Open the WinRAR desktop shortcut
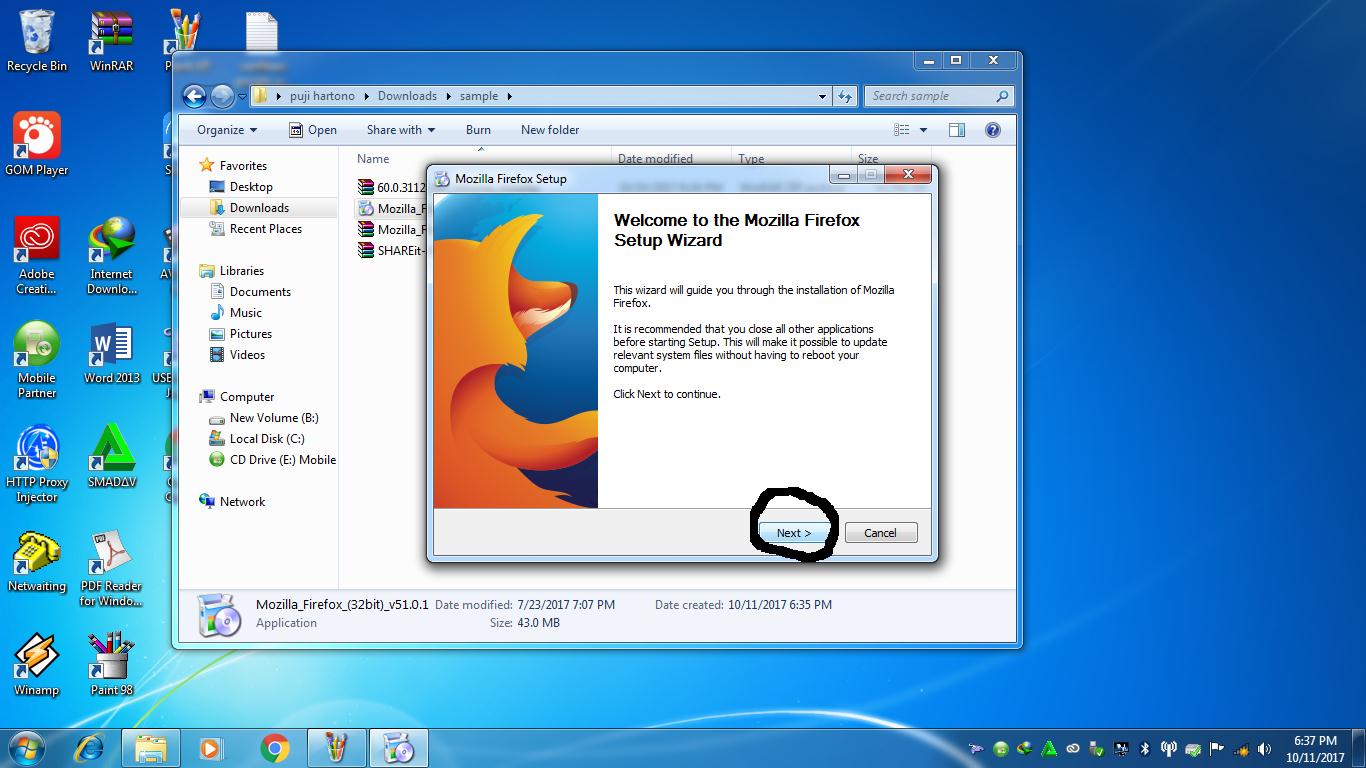1366x768 pixels. pyautogui.click(x=111, y=40)
